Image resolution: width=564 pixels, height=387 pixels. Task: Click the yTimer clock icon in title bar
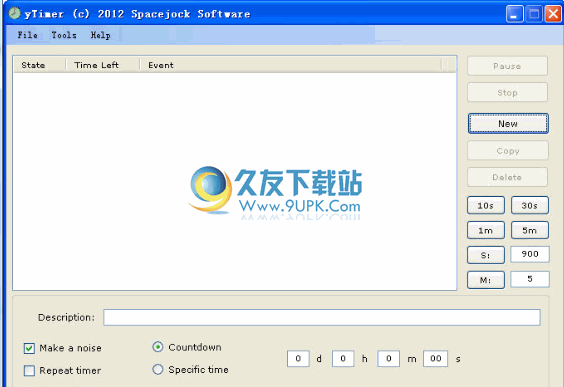coord(14,13)
